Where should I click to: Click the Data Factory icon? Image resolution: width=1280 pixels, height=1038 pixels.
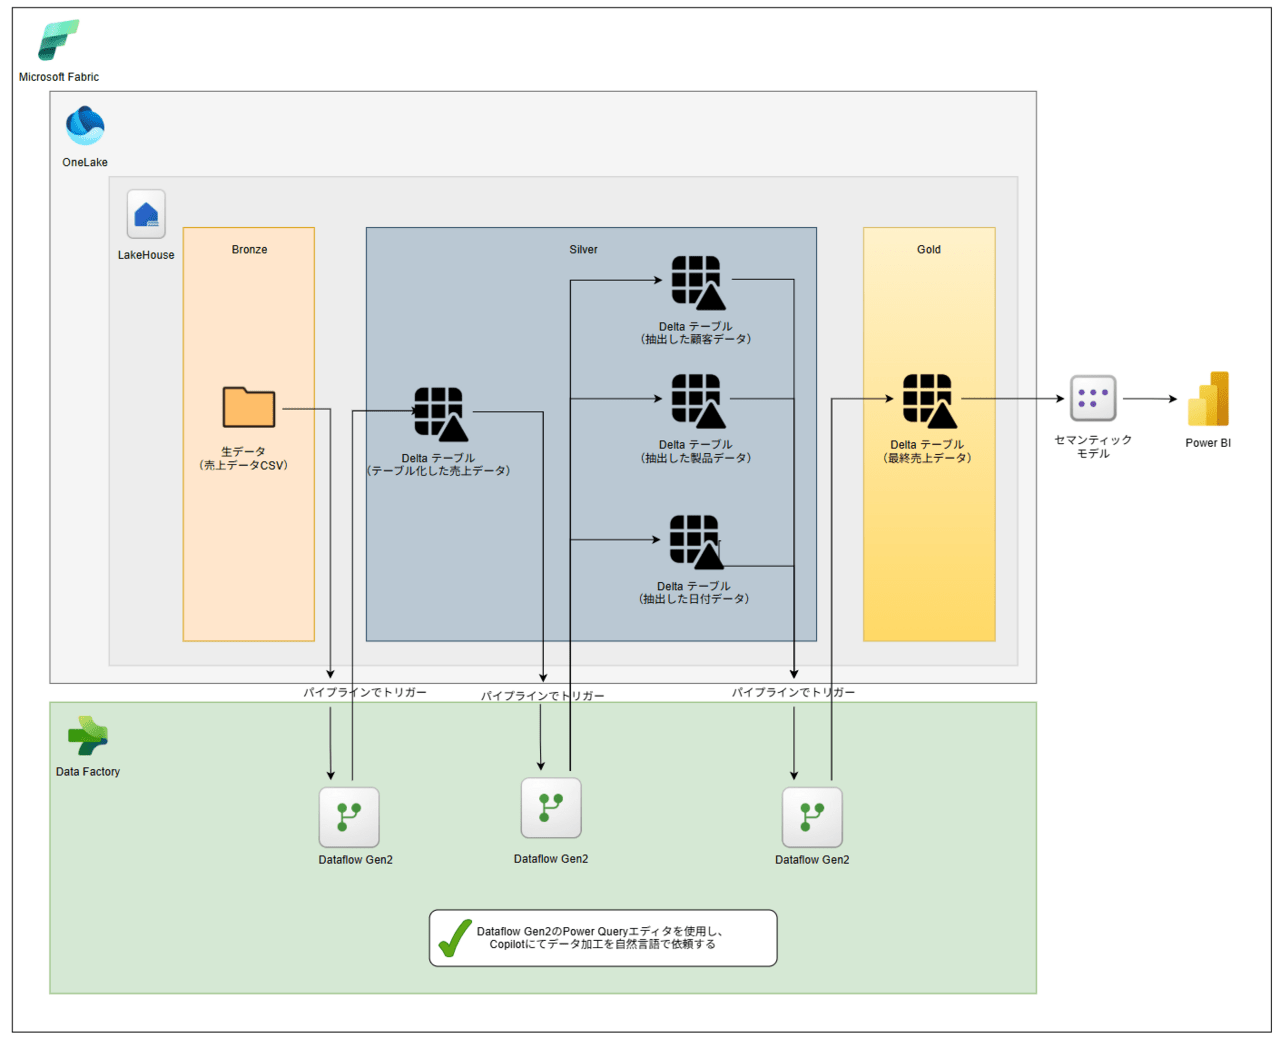click(88, 736)
